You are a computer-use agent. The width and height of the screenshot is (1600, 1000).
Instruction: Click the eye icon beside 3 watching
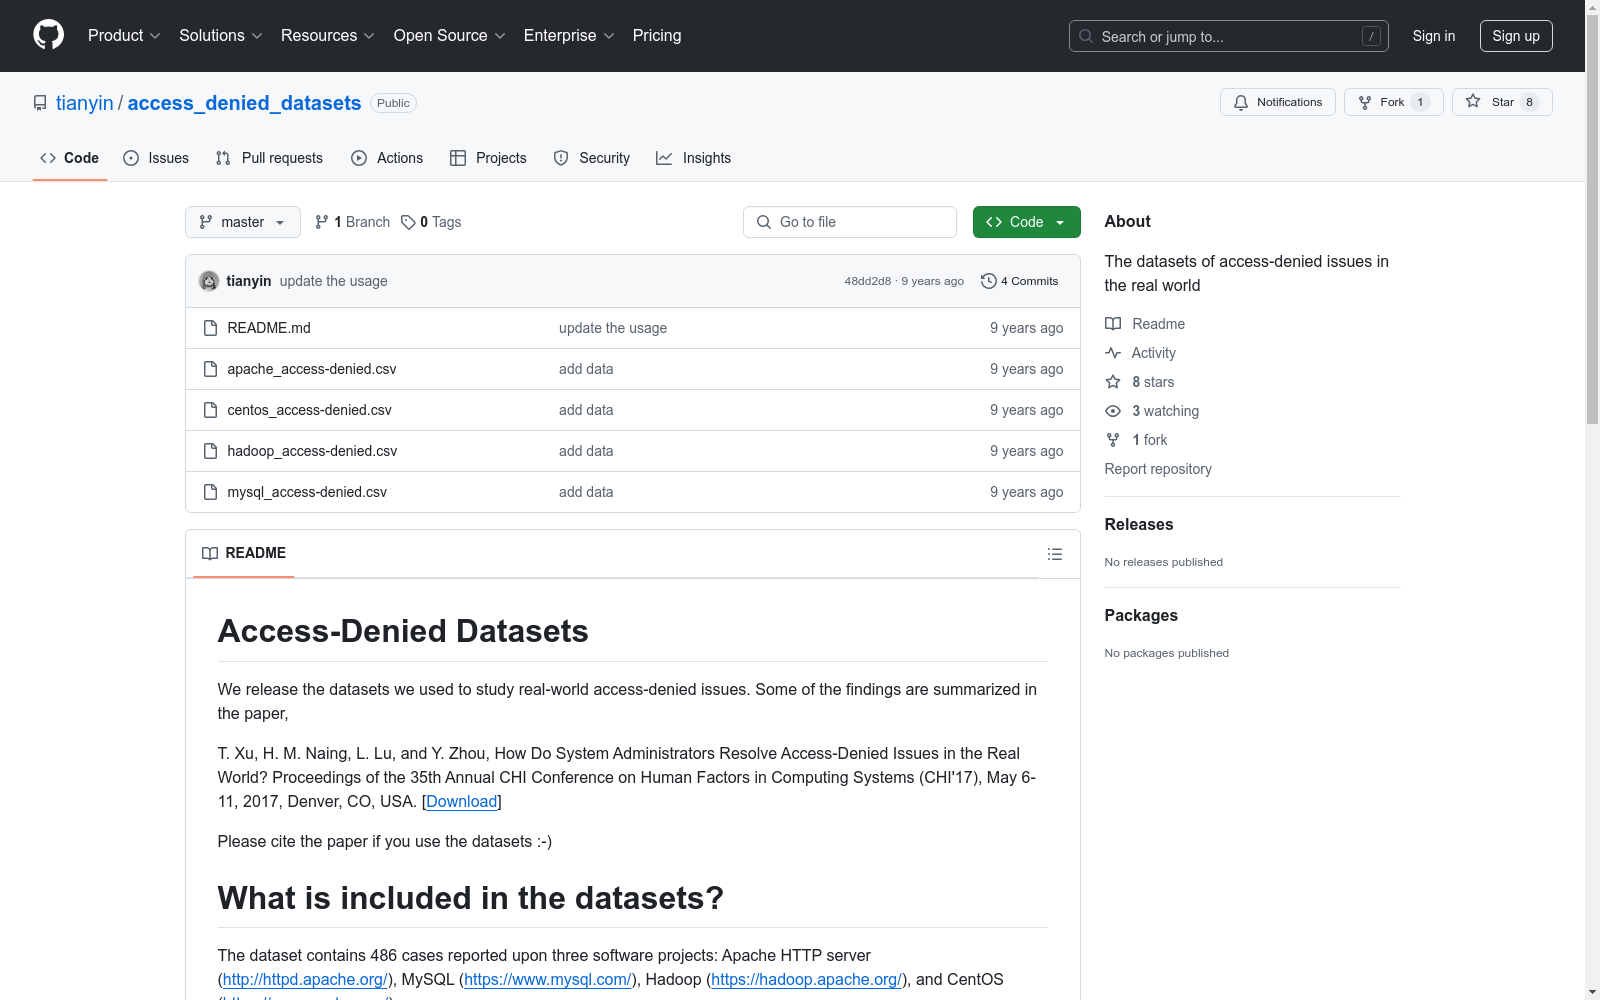click(x=1113, y=411)
